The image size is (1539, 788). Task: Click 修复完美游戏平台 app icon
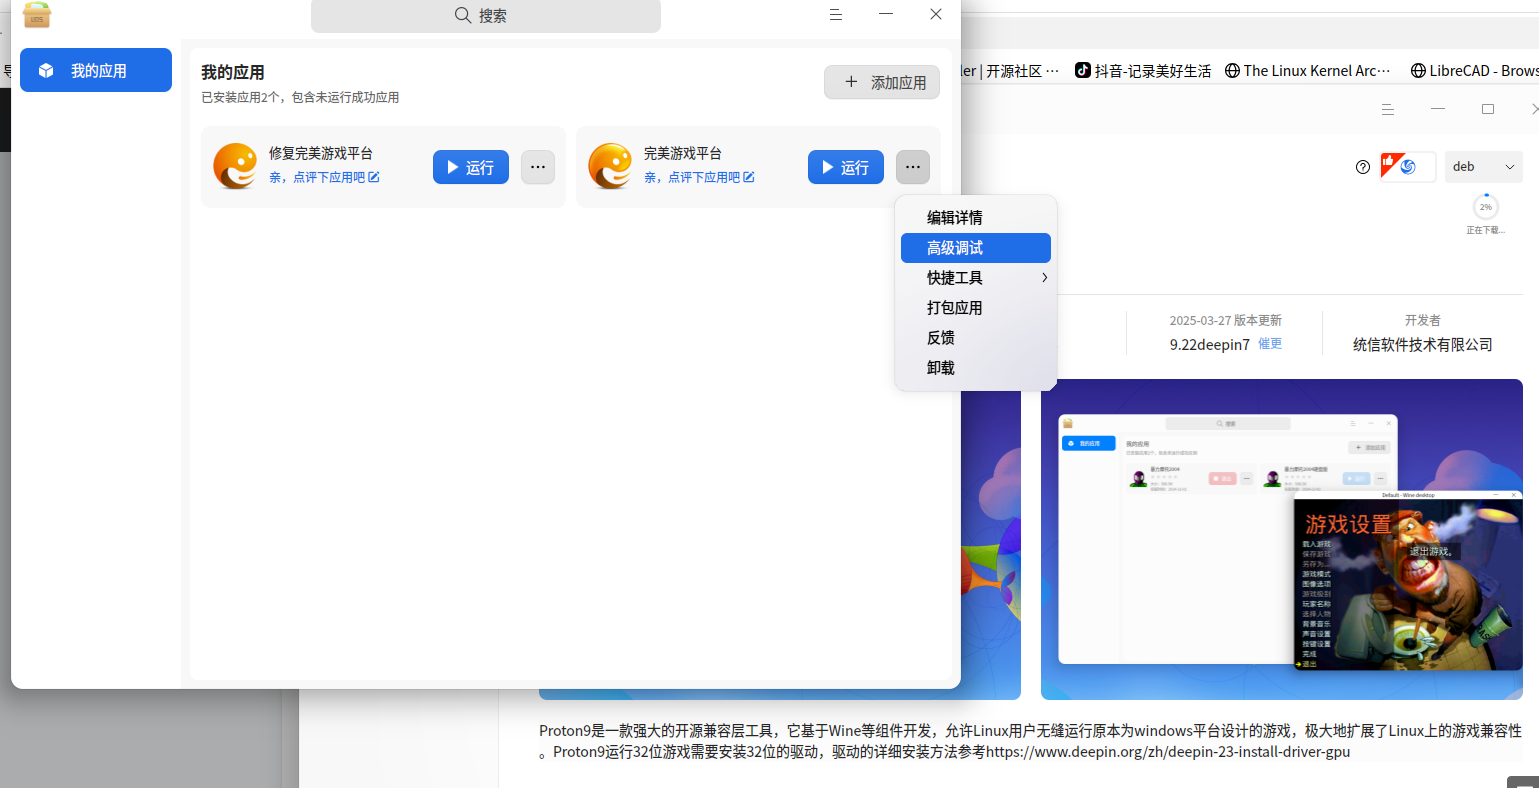(235, 166)
